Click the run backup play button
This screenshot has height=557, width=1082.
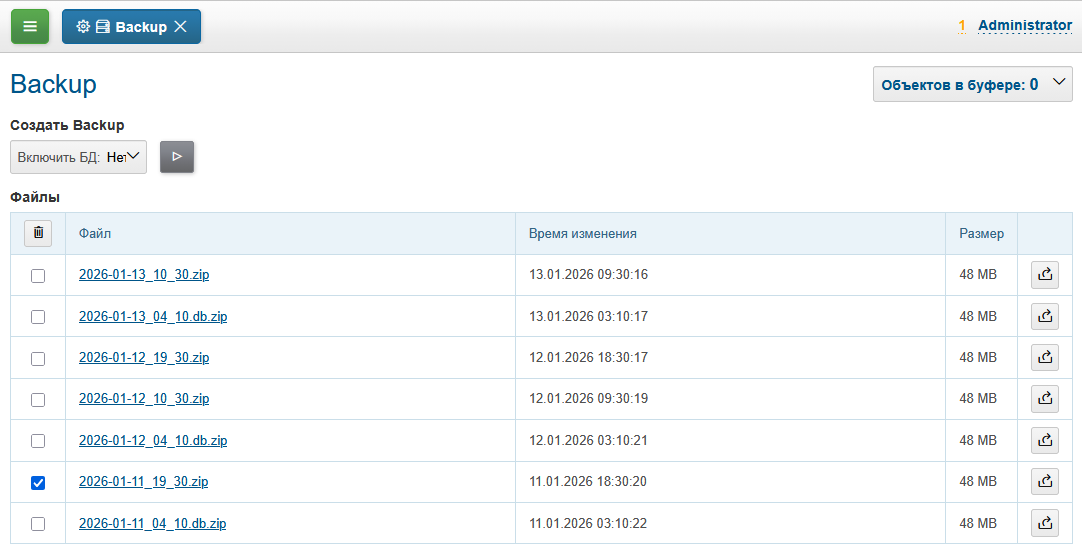coord(177,157)
